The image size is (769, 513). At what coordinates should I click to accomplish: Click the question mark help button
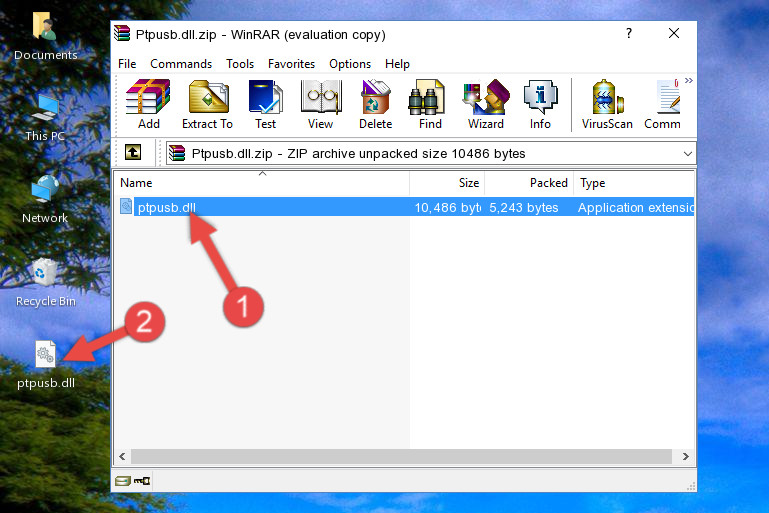coord(629,33)
